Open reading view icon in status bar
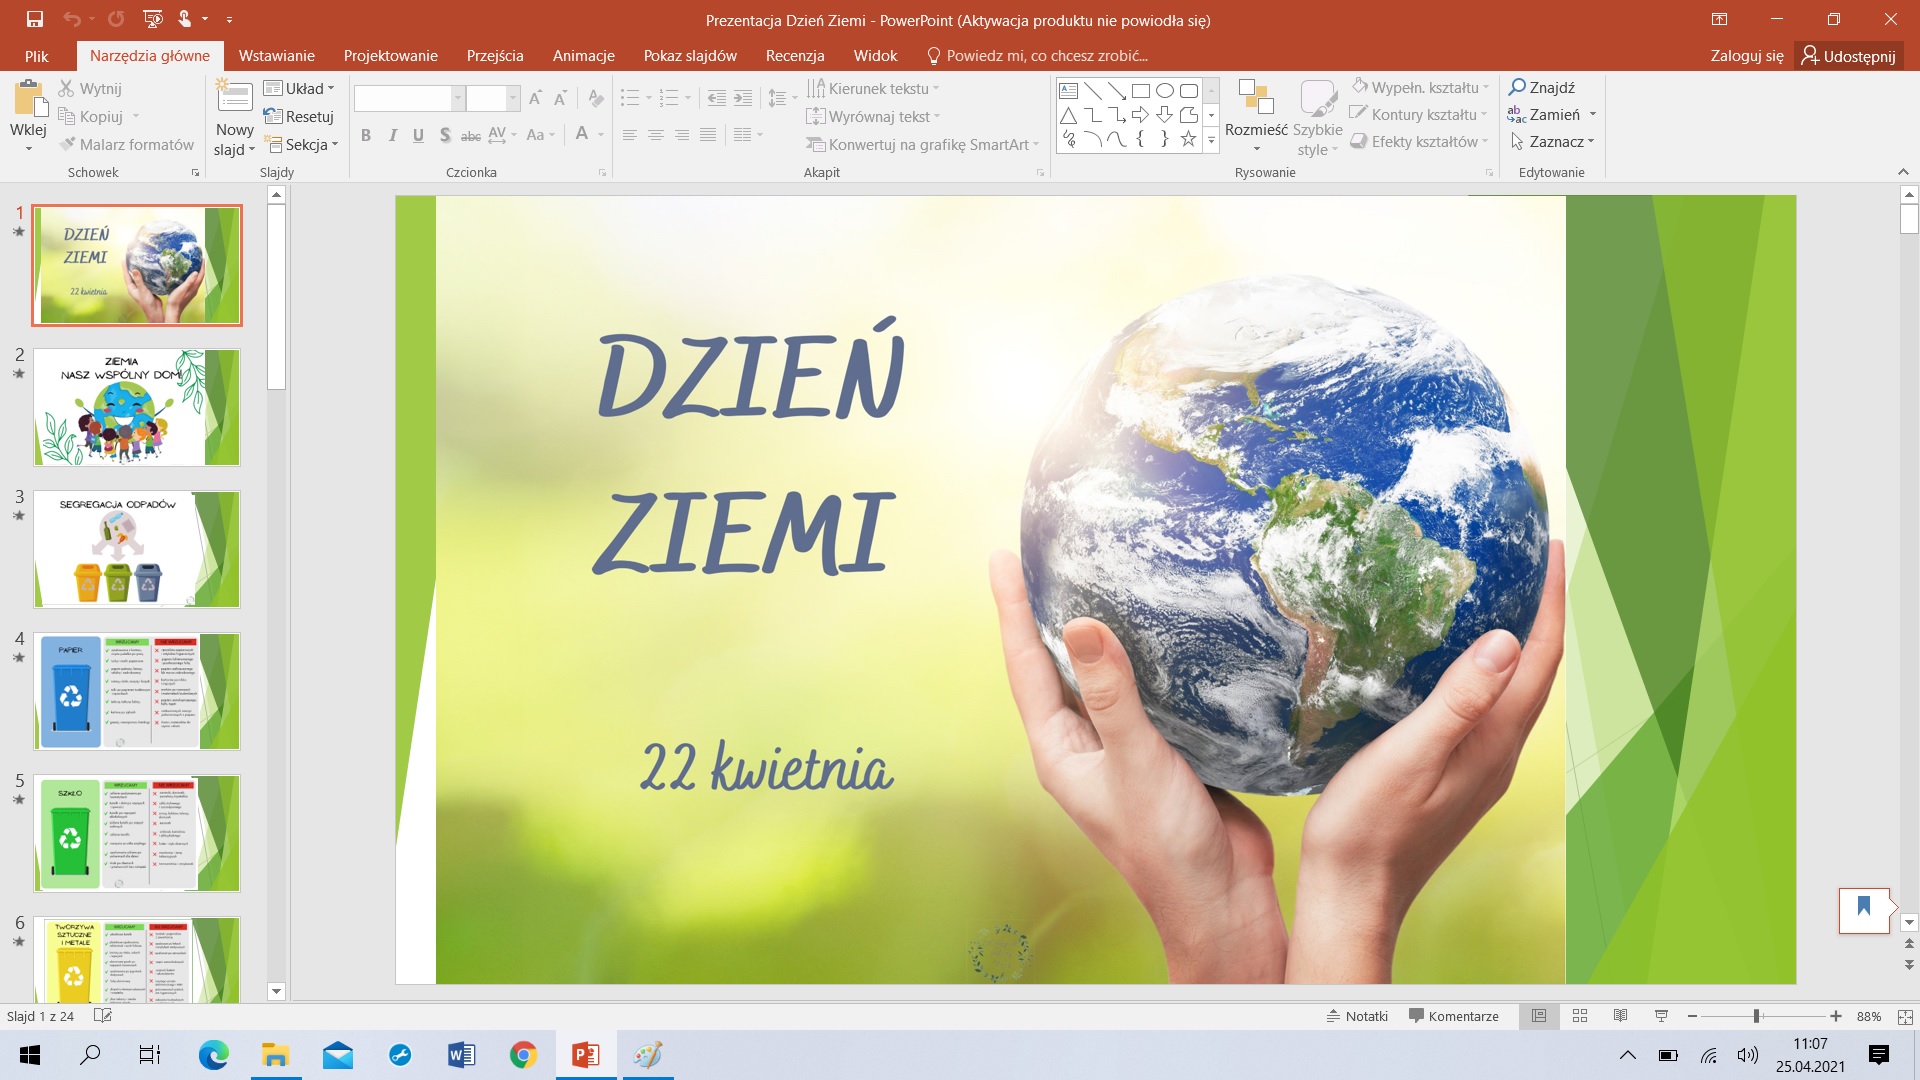The image size is (1920, 1080). [1620, 1016]
